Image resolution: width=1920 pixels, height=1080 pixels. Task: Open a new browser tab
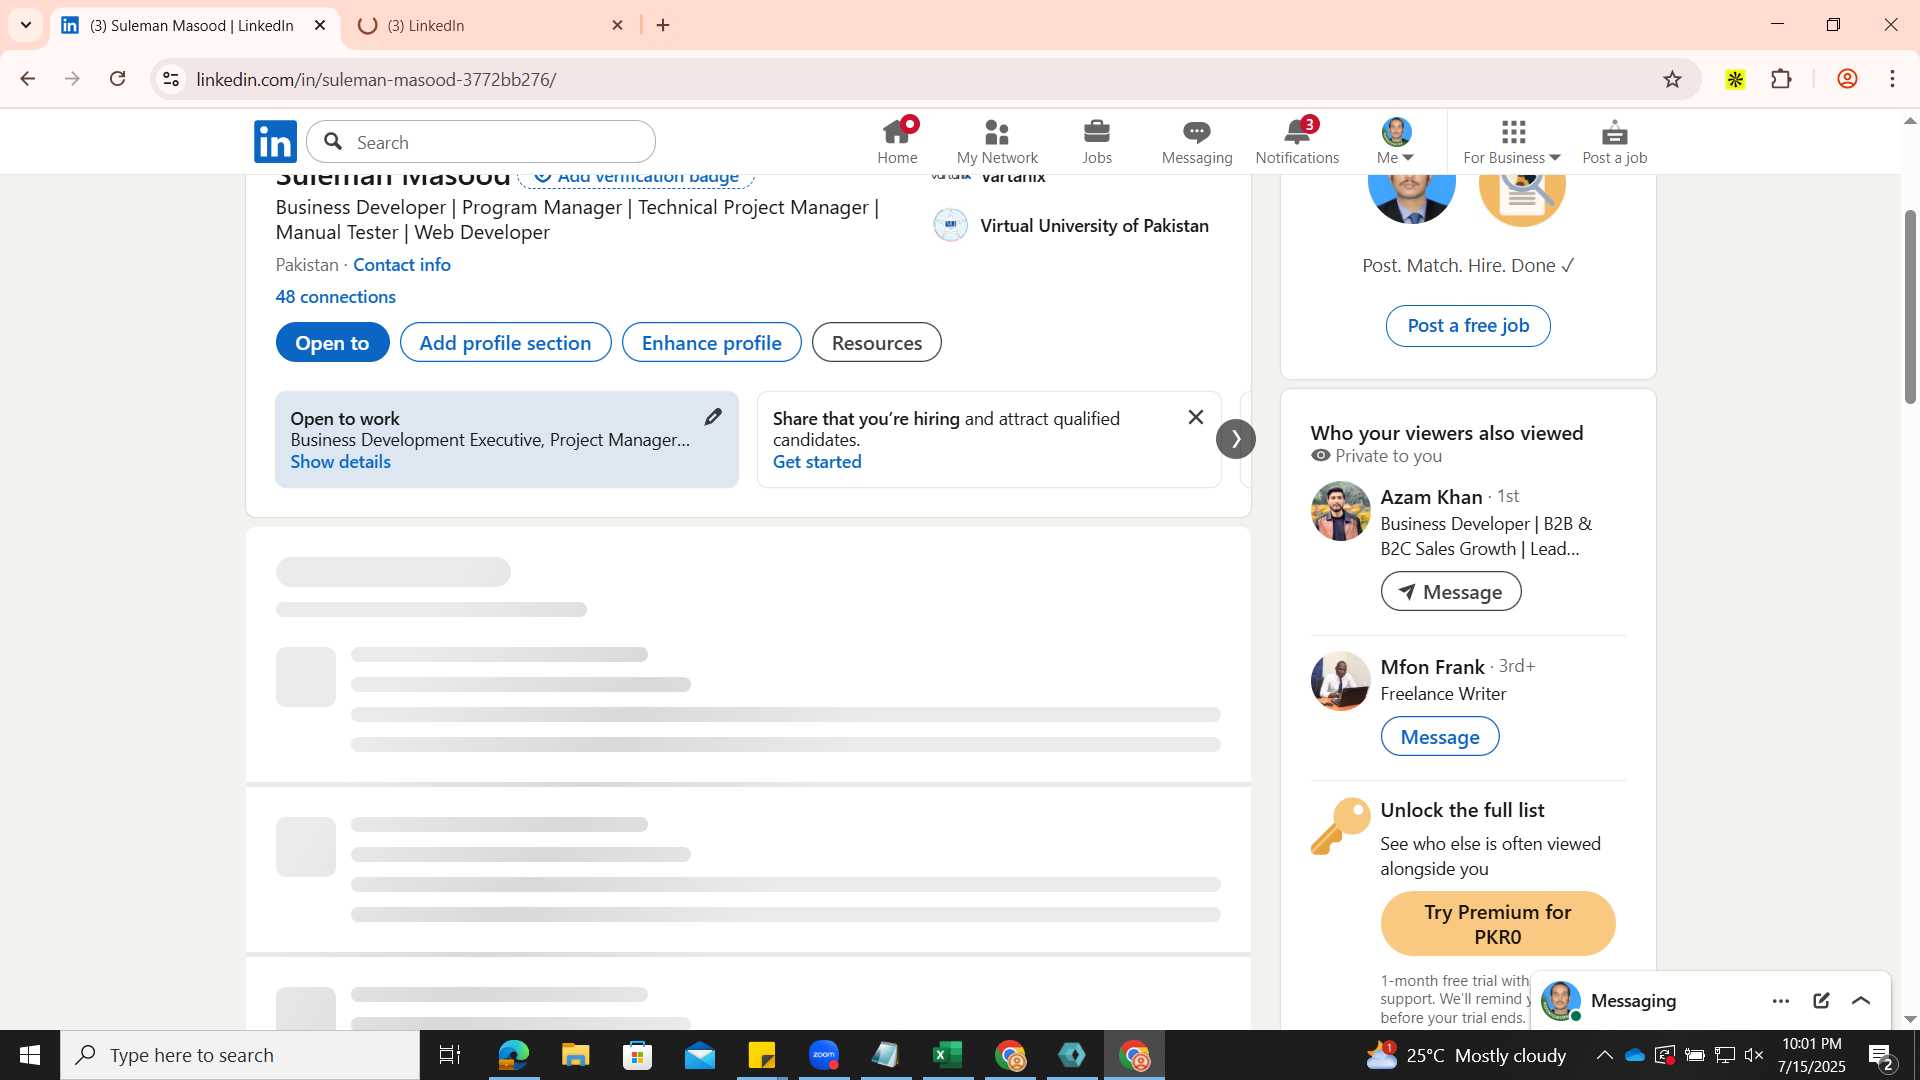point(663,26)
